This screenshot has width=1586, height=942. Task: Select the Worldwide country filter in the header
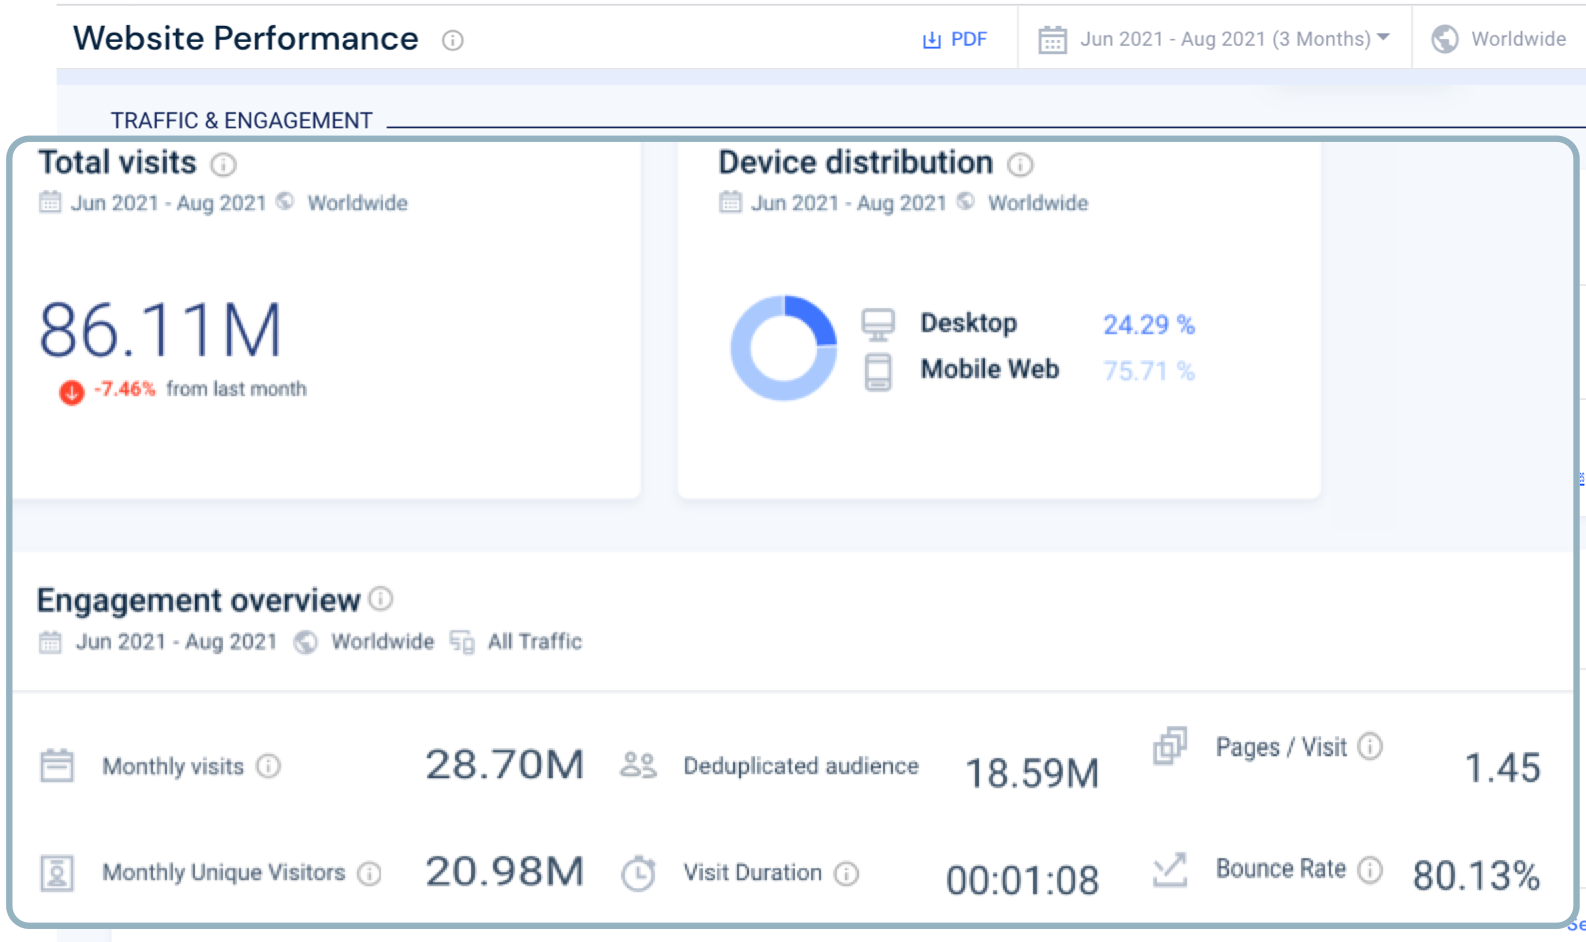tap(1499, 39)
